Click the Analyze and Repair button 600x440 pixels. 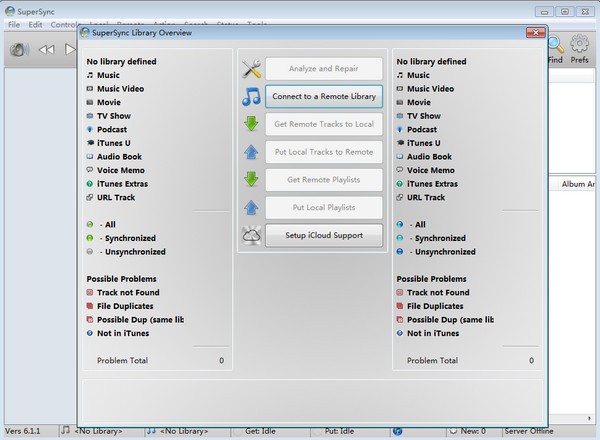click(x=324, y=69)
